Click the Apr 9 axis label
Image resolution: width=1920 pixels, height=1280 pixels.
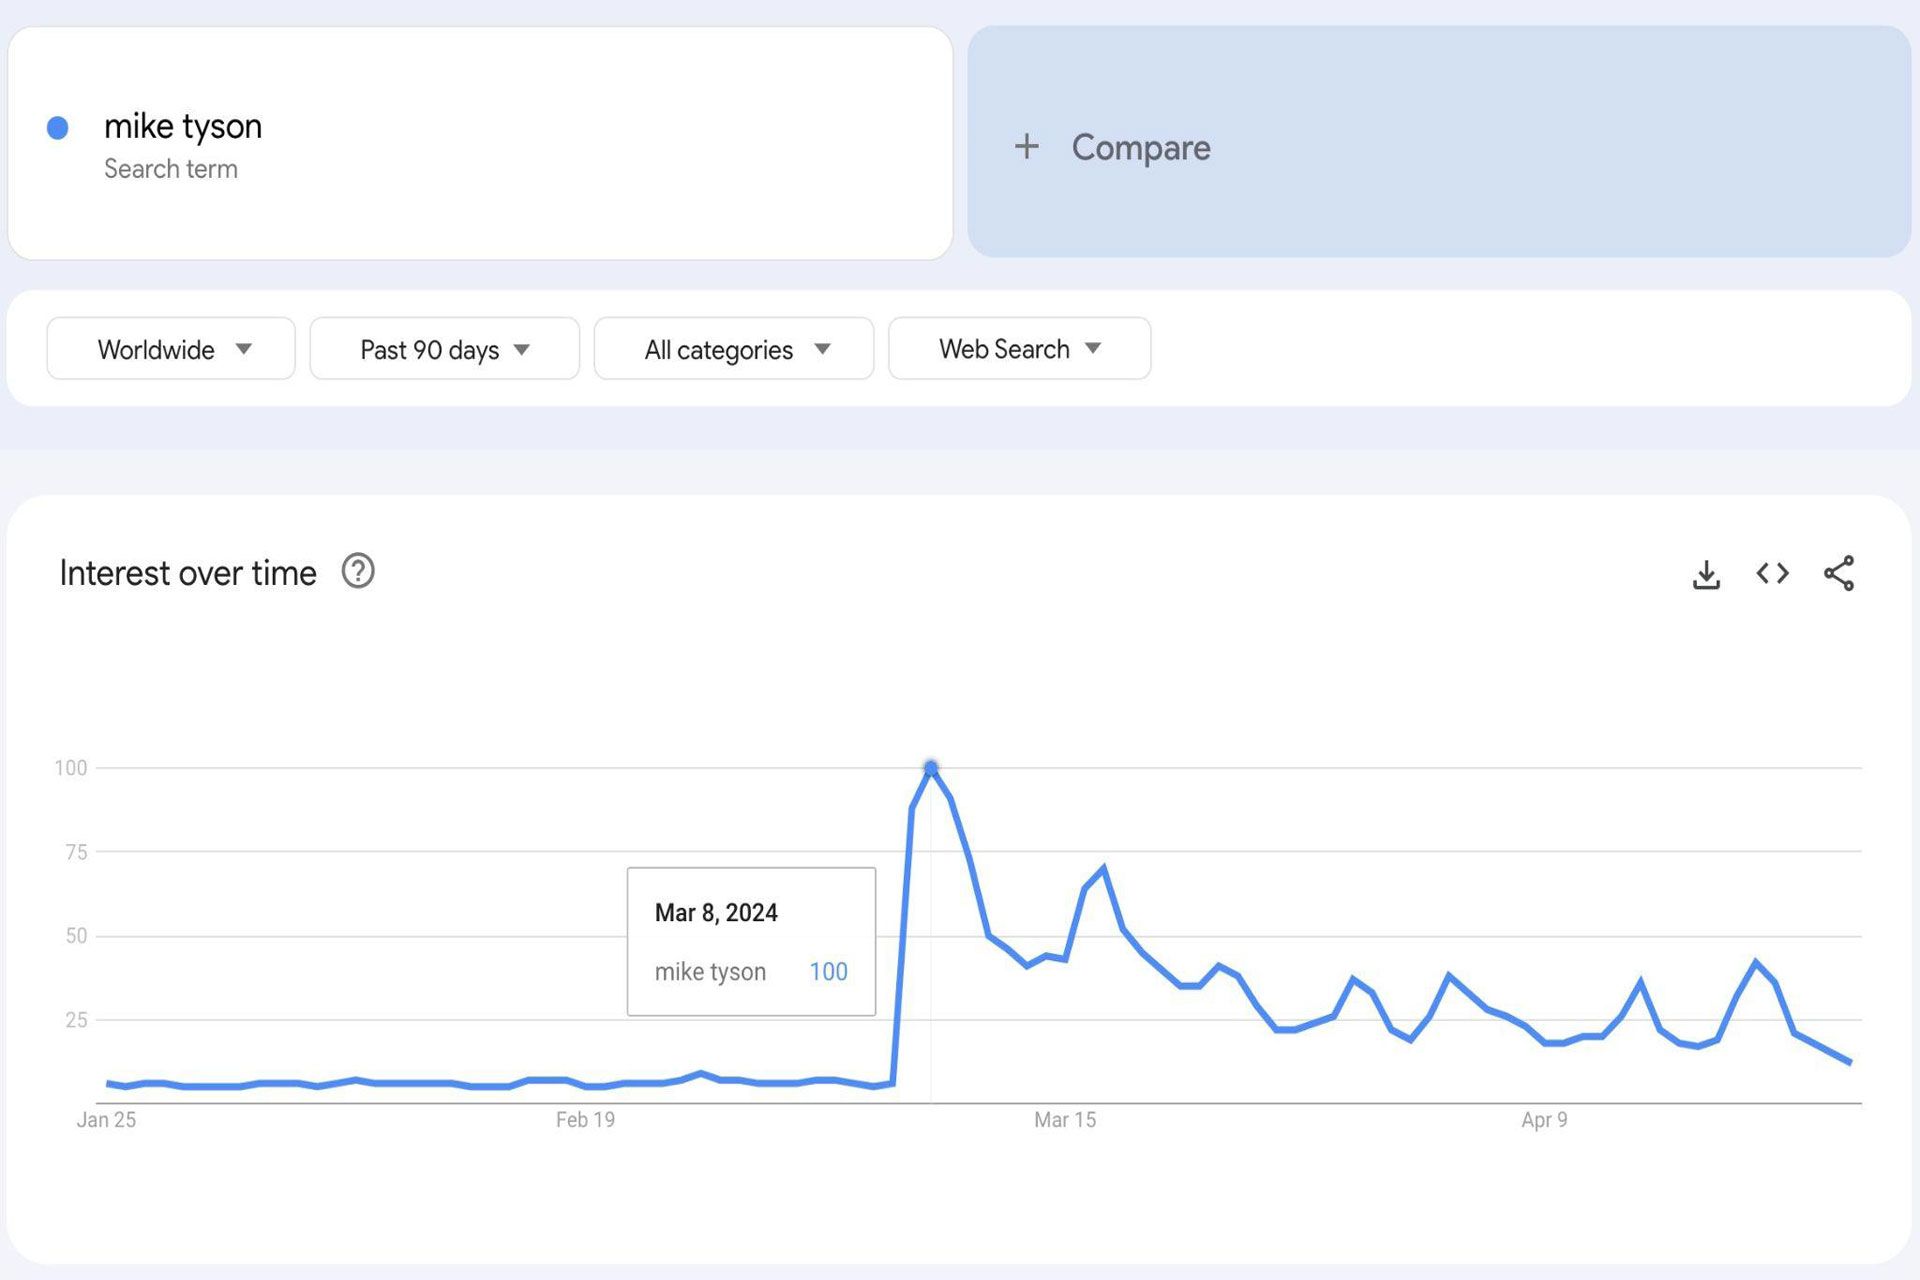pyautogui.click(x=1544, y=1120)
